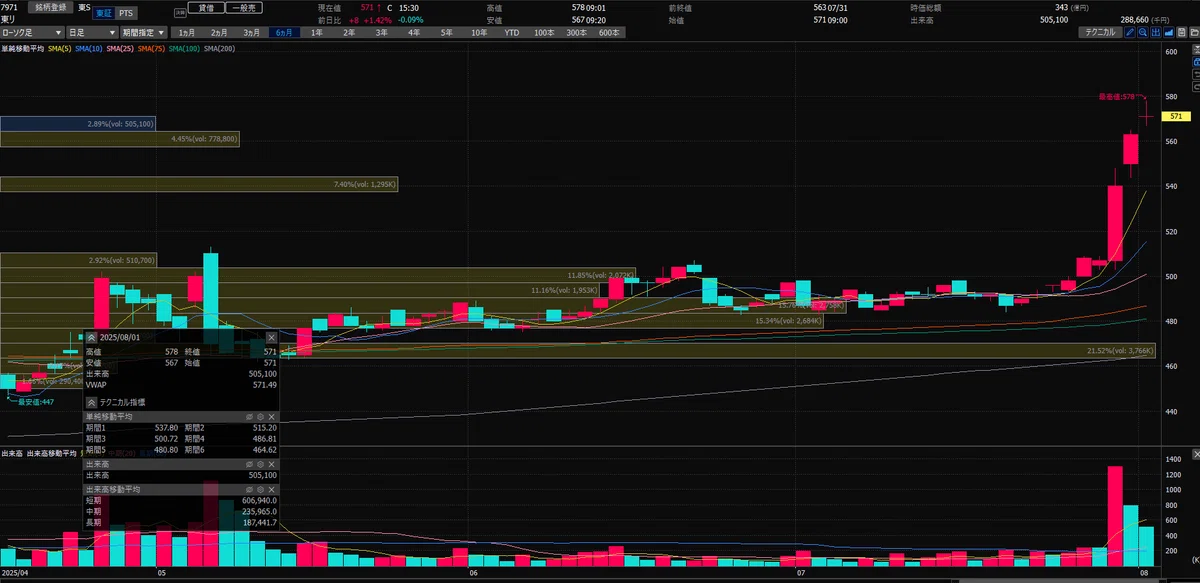Switch to the PTS market tab
The width and height of the screenshot is (1200, 583).
click(125, 13)
